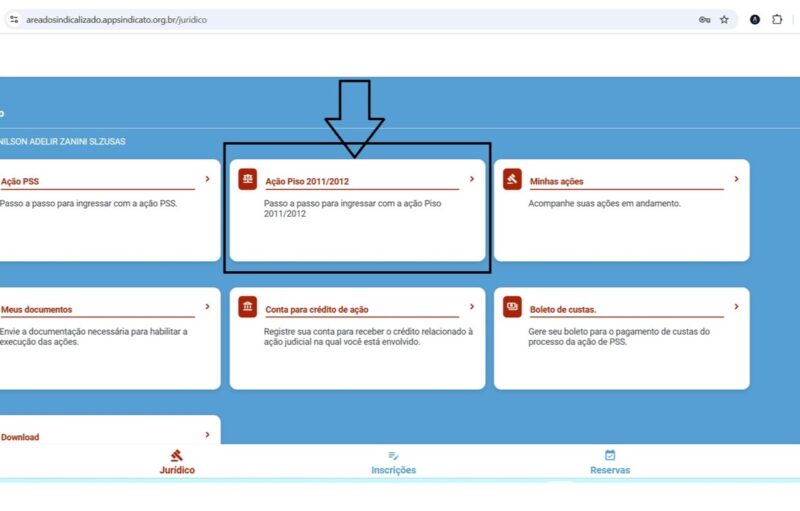
Task: Expand the Ação Piso 2011/2012 chevron arrow
Action: click(471, 179)
